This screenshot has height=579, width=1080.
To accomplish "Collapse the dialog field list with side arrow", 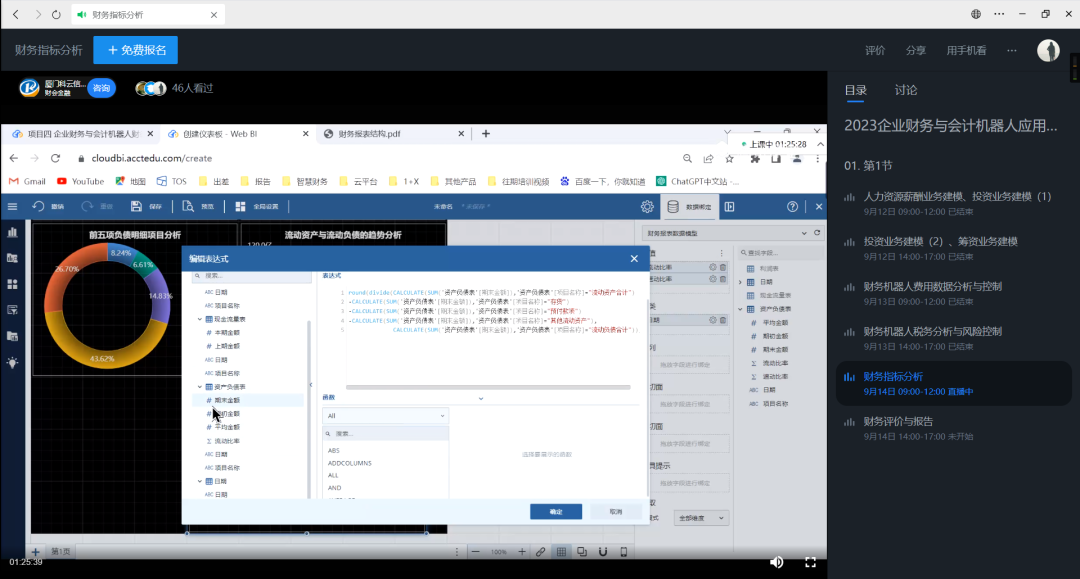I will pyautogui.click(x=311, y=385).
